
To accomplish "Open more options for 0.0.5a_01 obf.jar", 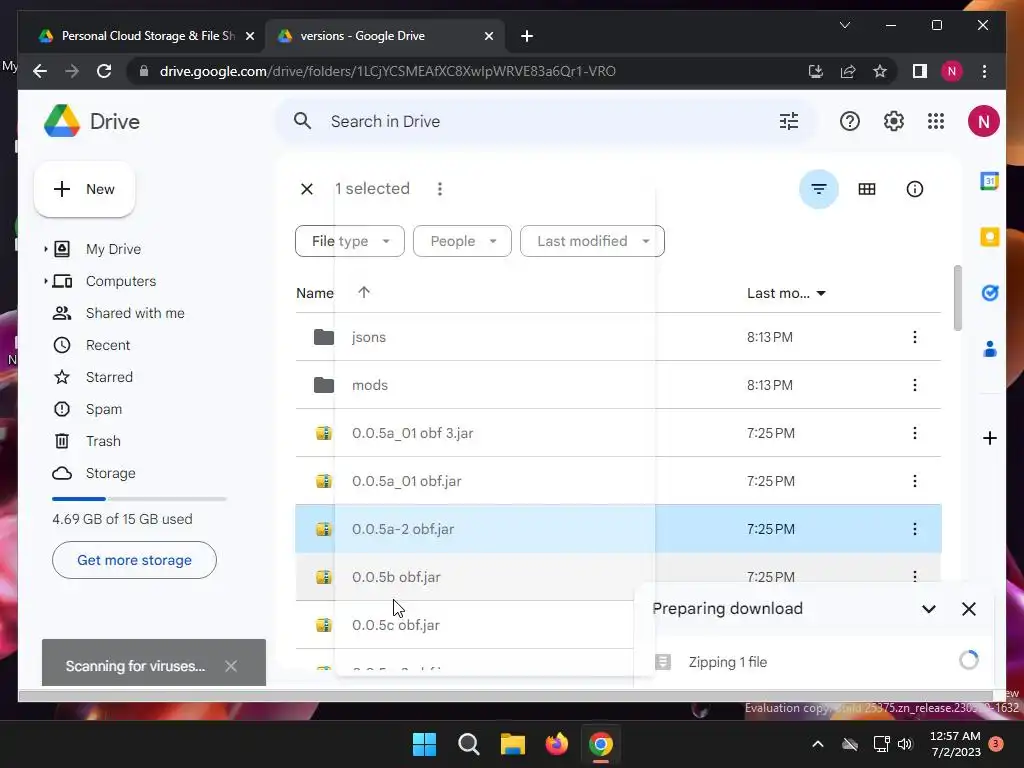I will [x=914, y=481].
